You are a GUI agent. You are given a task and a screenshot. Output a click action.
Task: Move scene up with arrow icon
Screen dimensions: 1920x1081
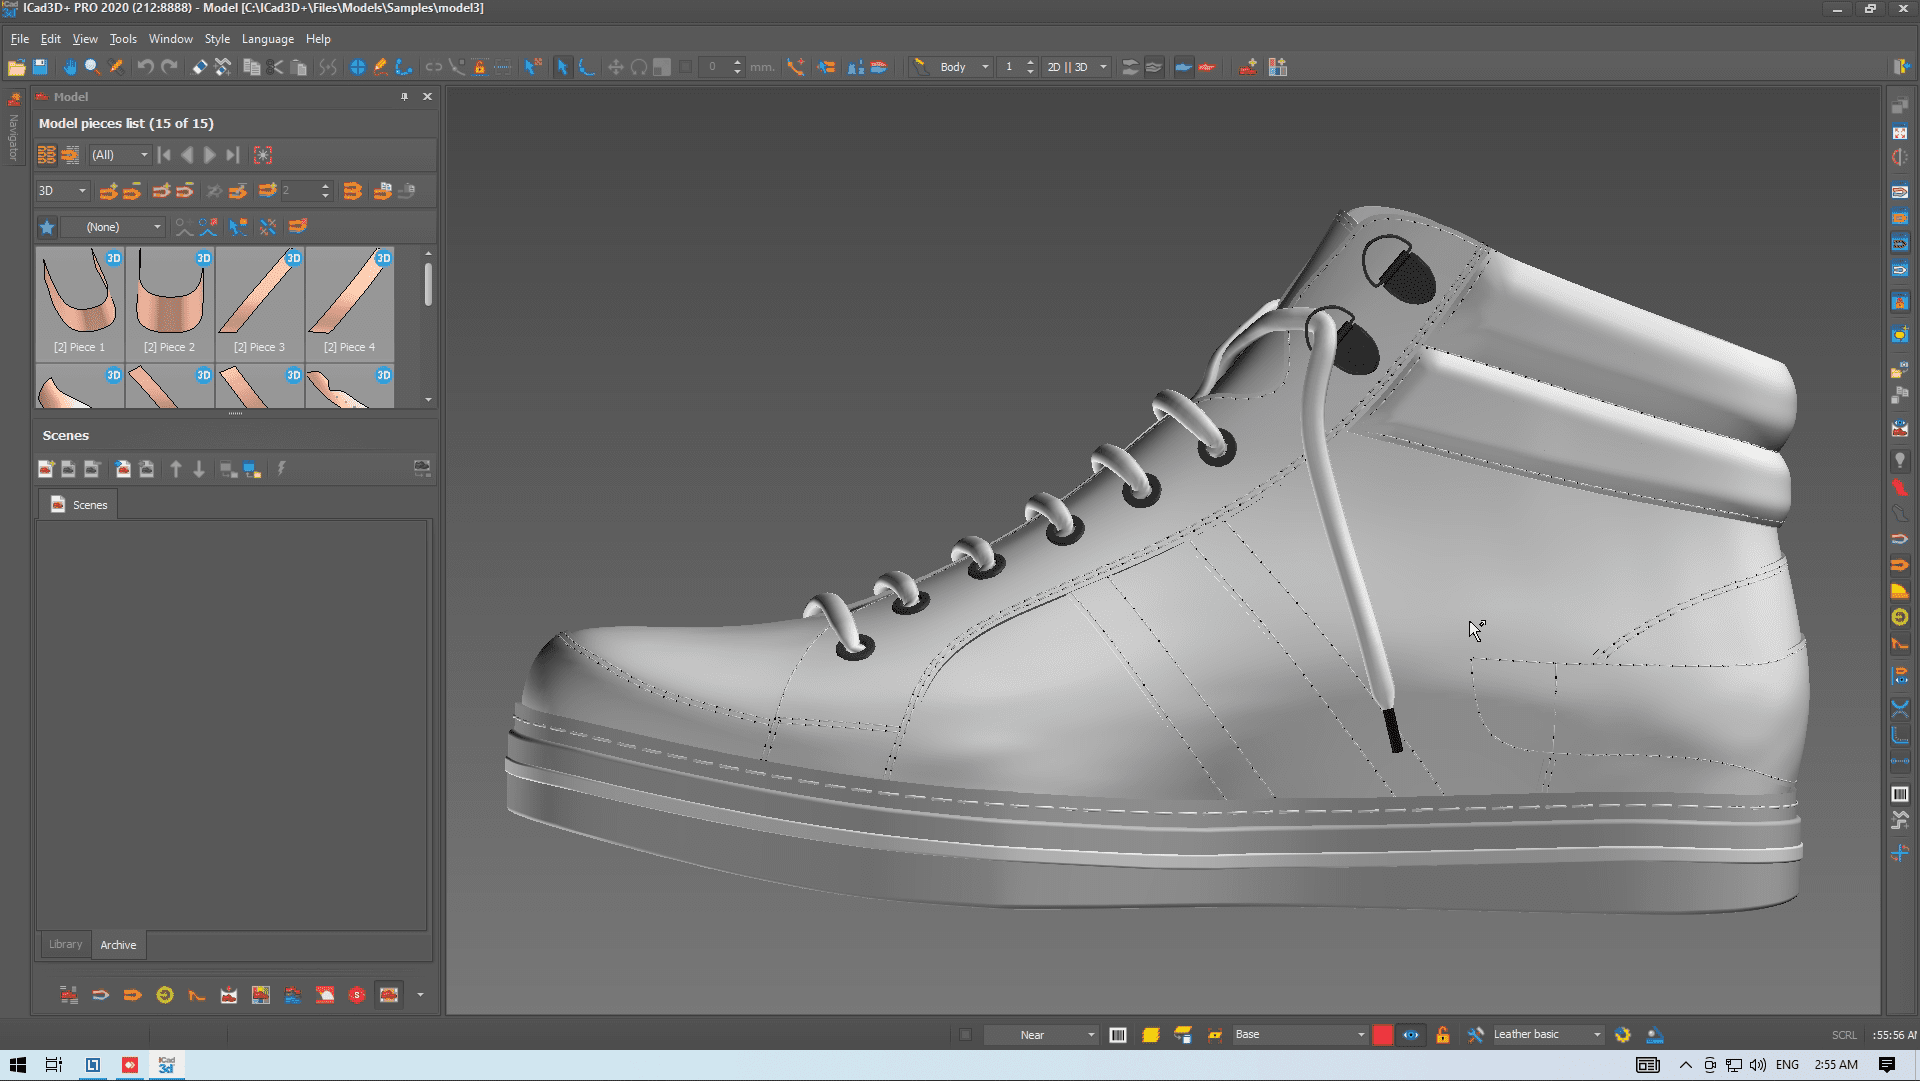(176, 469)
